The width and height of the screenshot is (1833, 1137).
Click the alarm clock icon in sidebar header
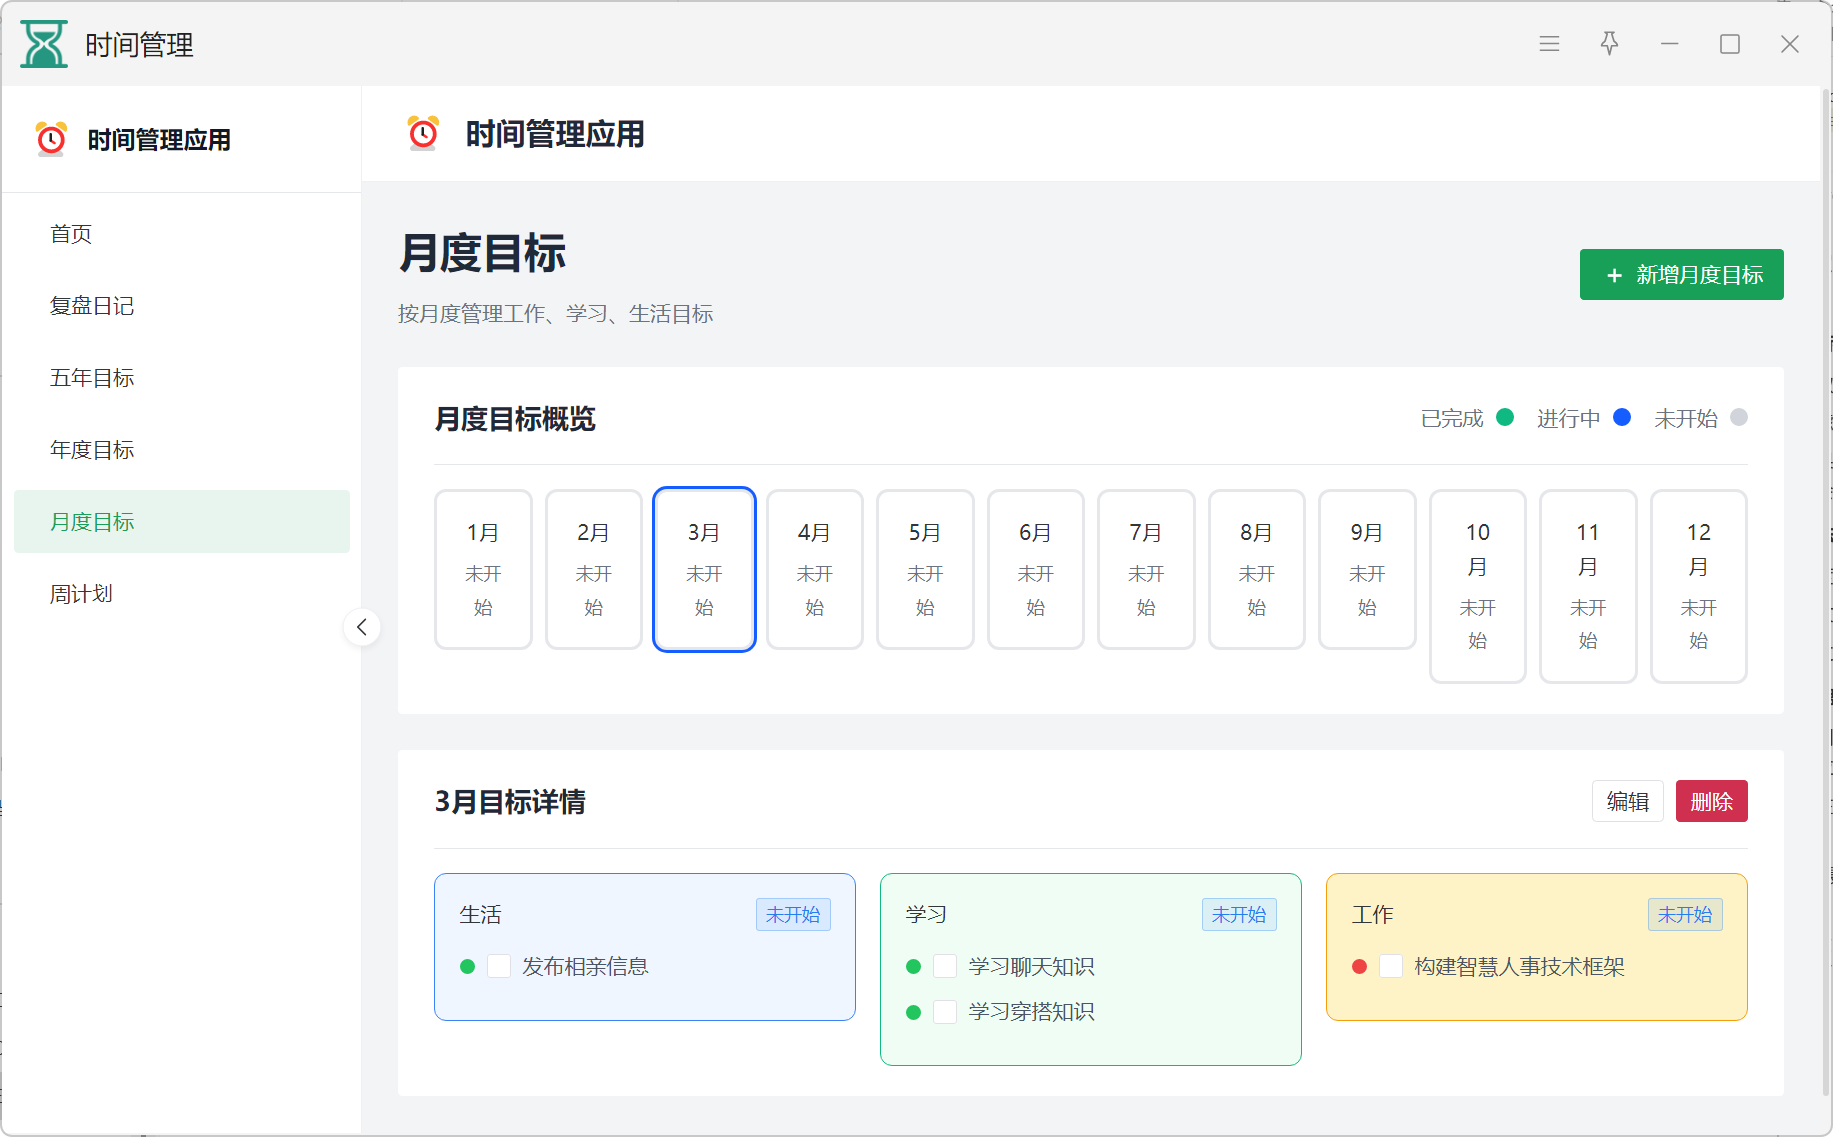click(x=51, y=139)
